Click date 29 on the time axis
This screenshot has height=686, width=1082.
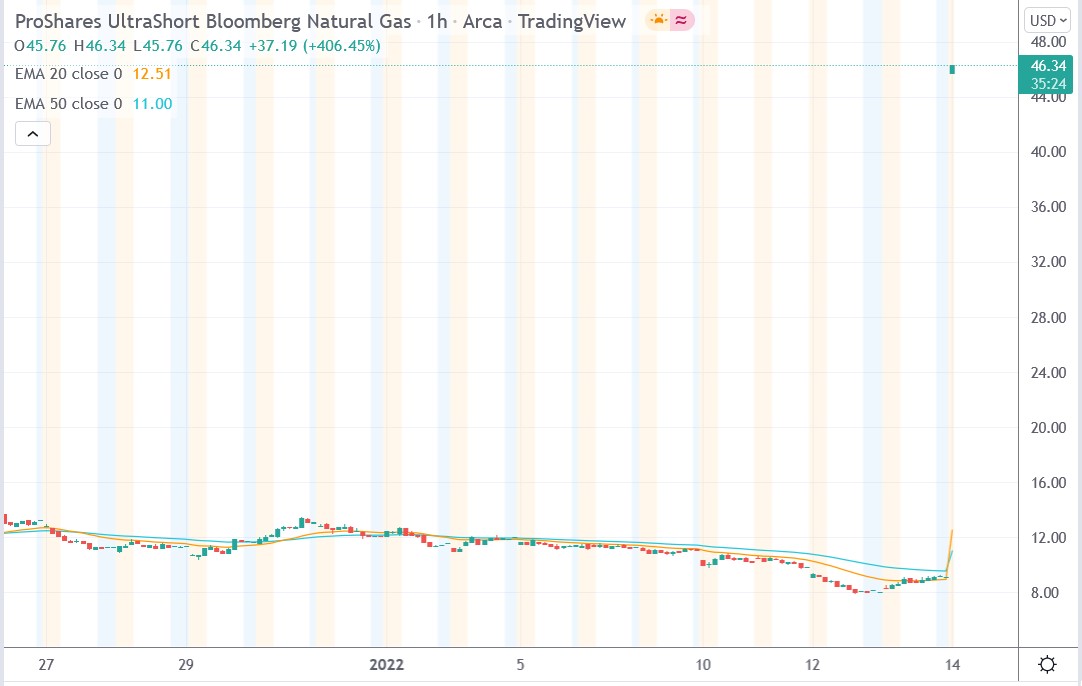(x=186, y=665)
